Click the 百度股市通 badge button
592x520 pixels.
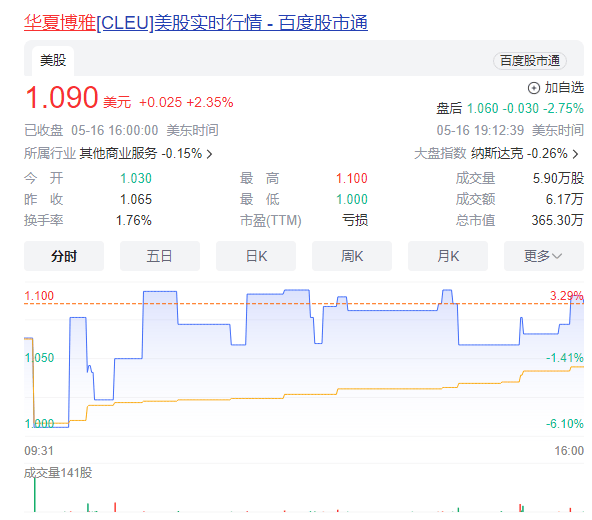click(x=530, y=61)
